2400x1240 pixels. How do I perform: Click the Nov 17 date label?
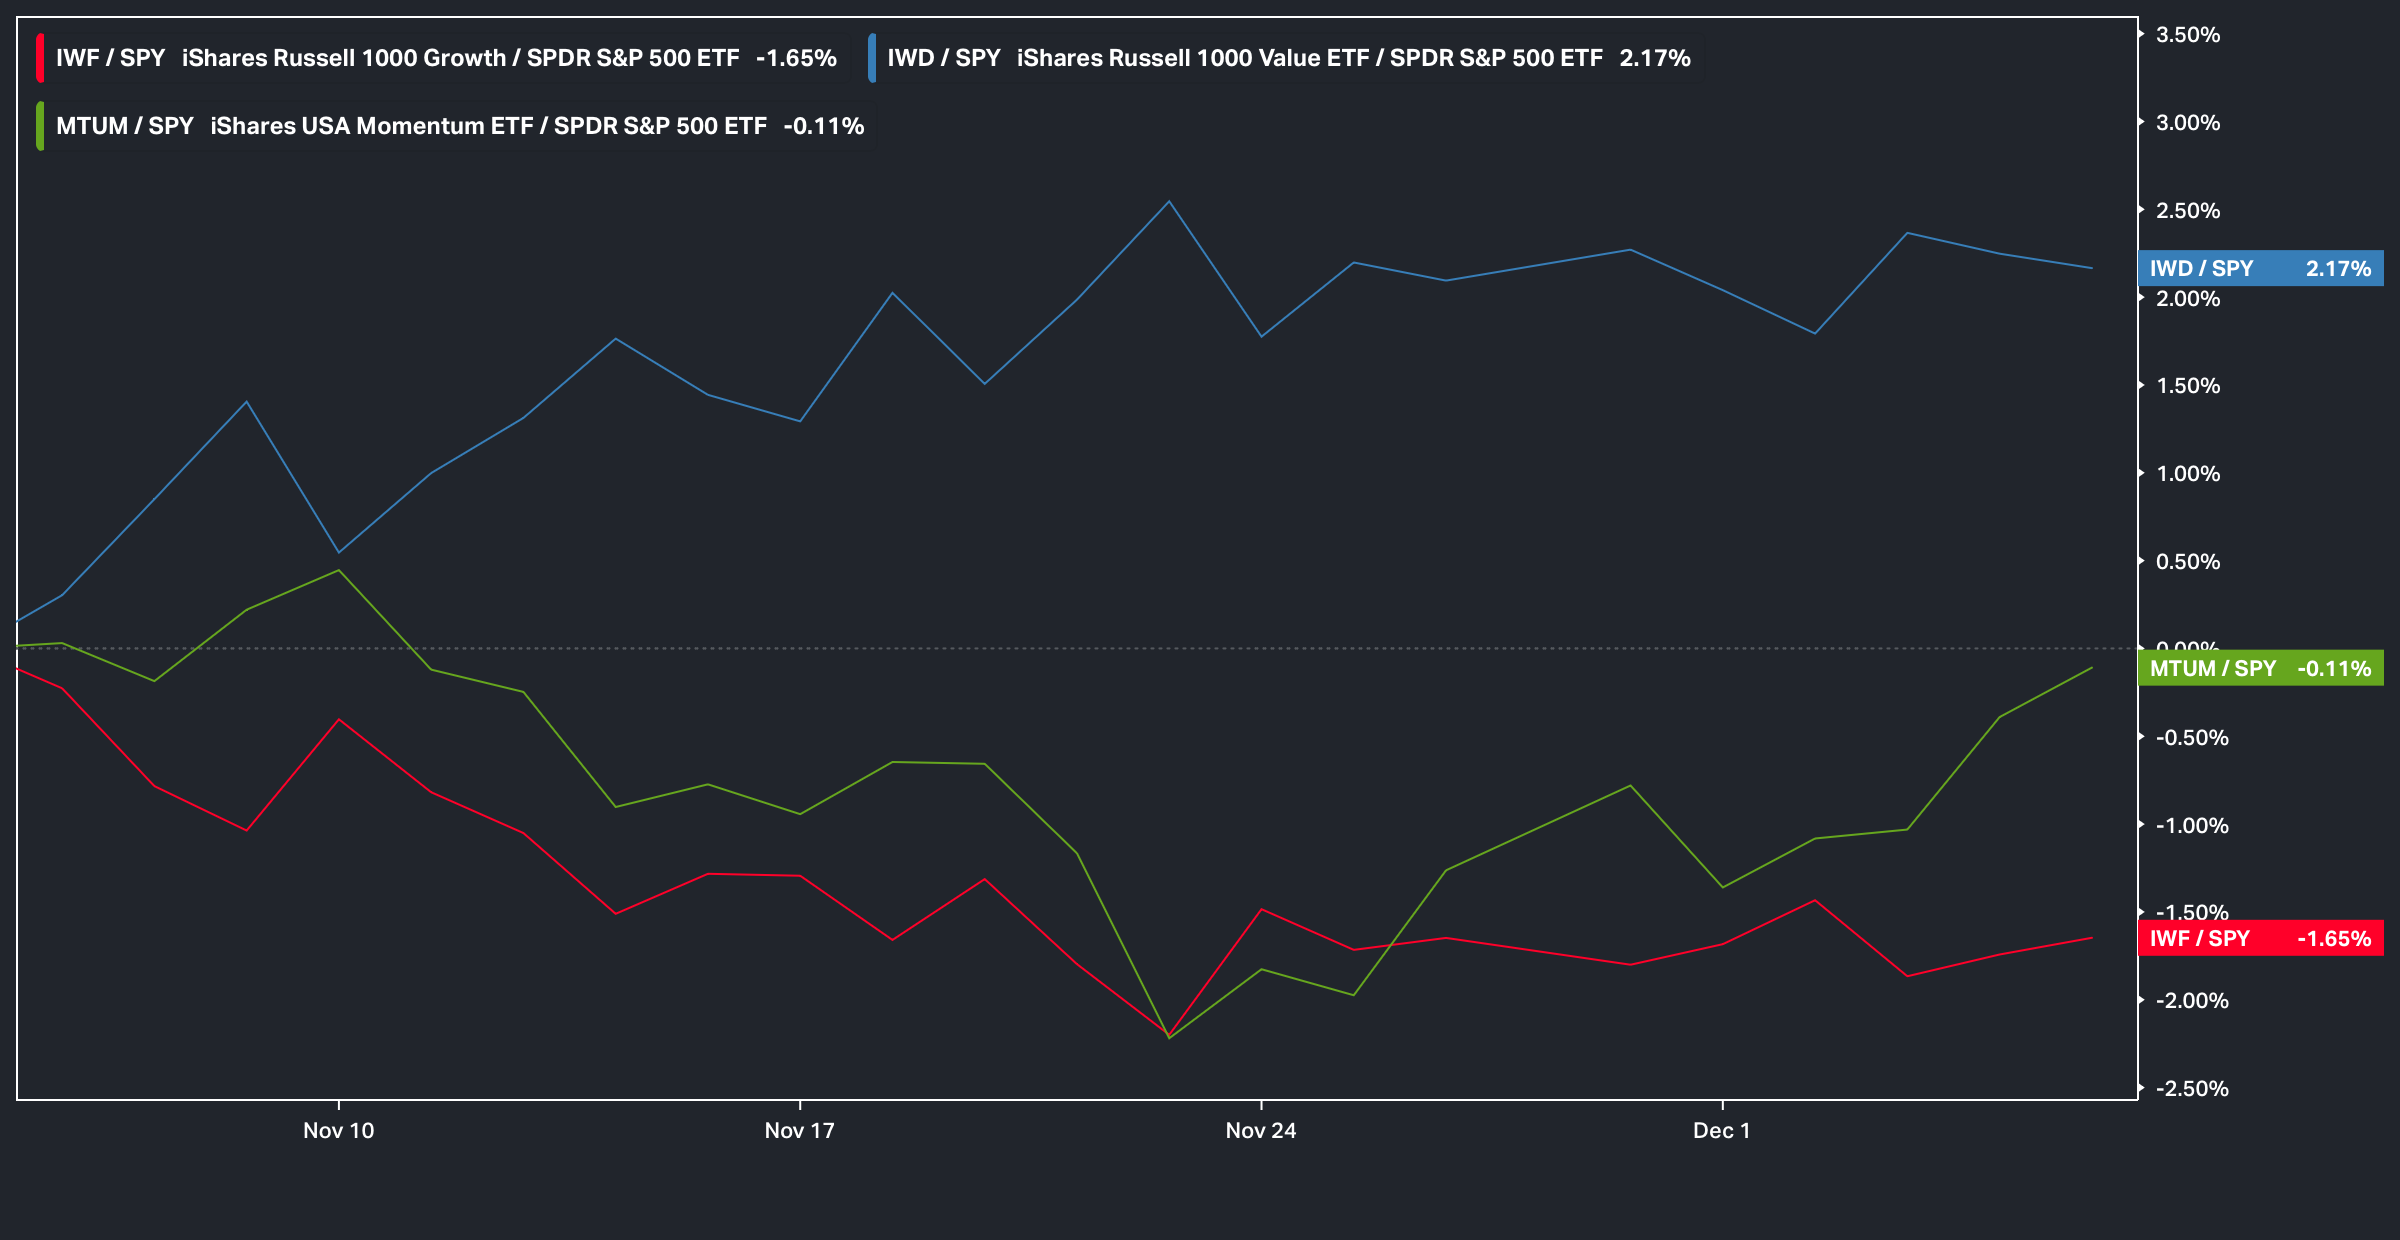point(799,1130)
